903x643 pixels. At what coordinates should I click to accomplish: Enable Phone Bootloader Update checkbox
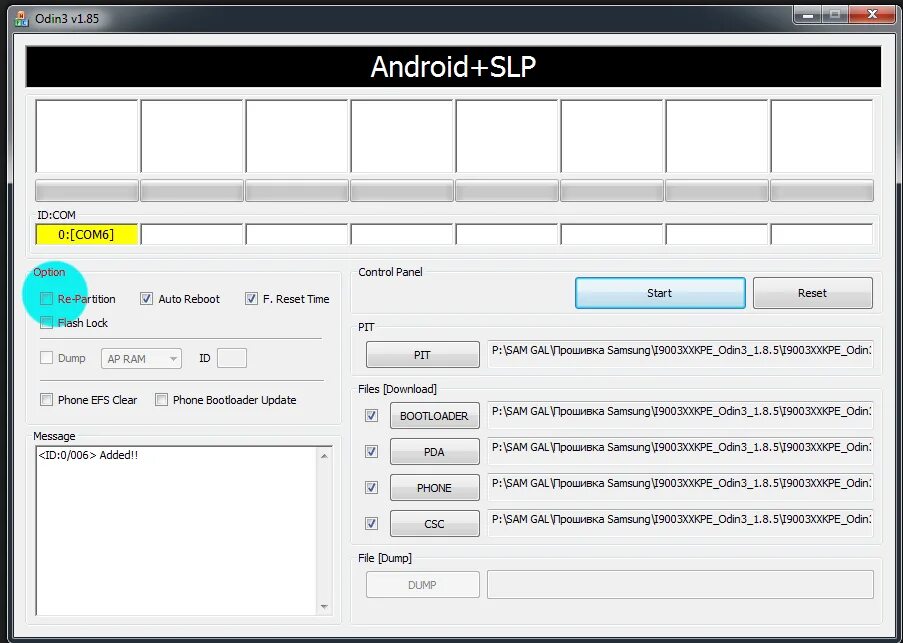162,400
